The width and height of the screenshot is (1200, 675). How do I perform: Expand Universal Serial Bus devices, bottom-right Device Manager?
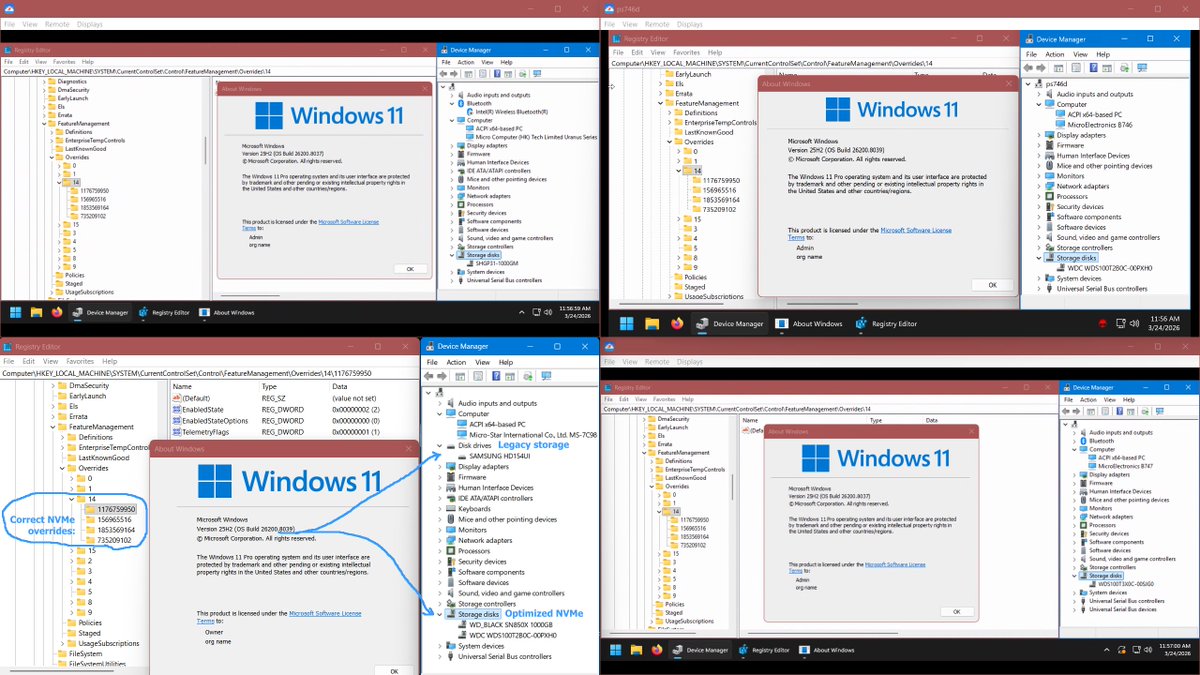tap(1075, 609)
